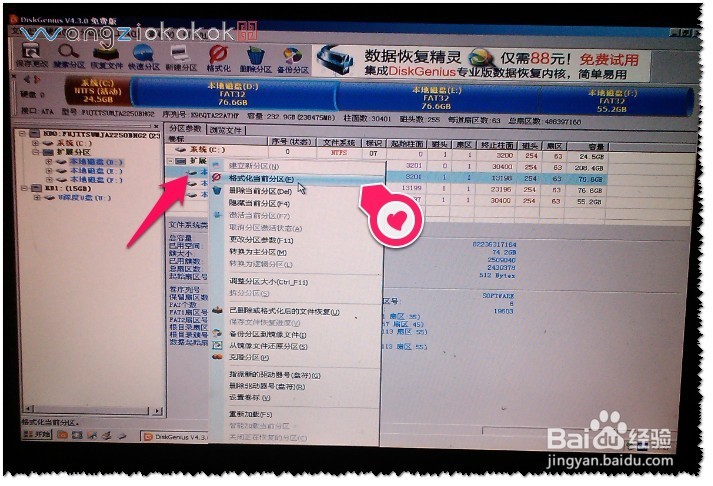Expand the 系统(C:) tree node

pyautogui.click(x=36, y=143)
